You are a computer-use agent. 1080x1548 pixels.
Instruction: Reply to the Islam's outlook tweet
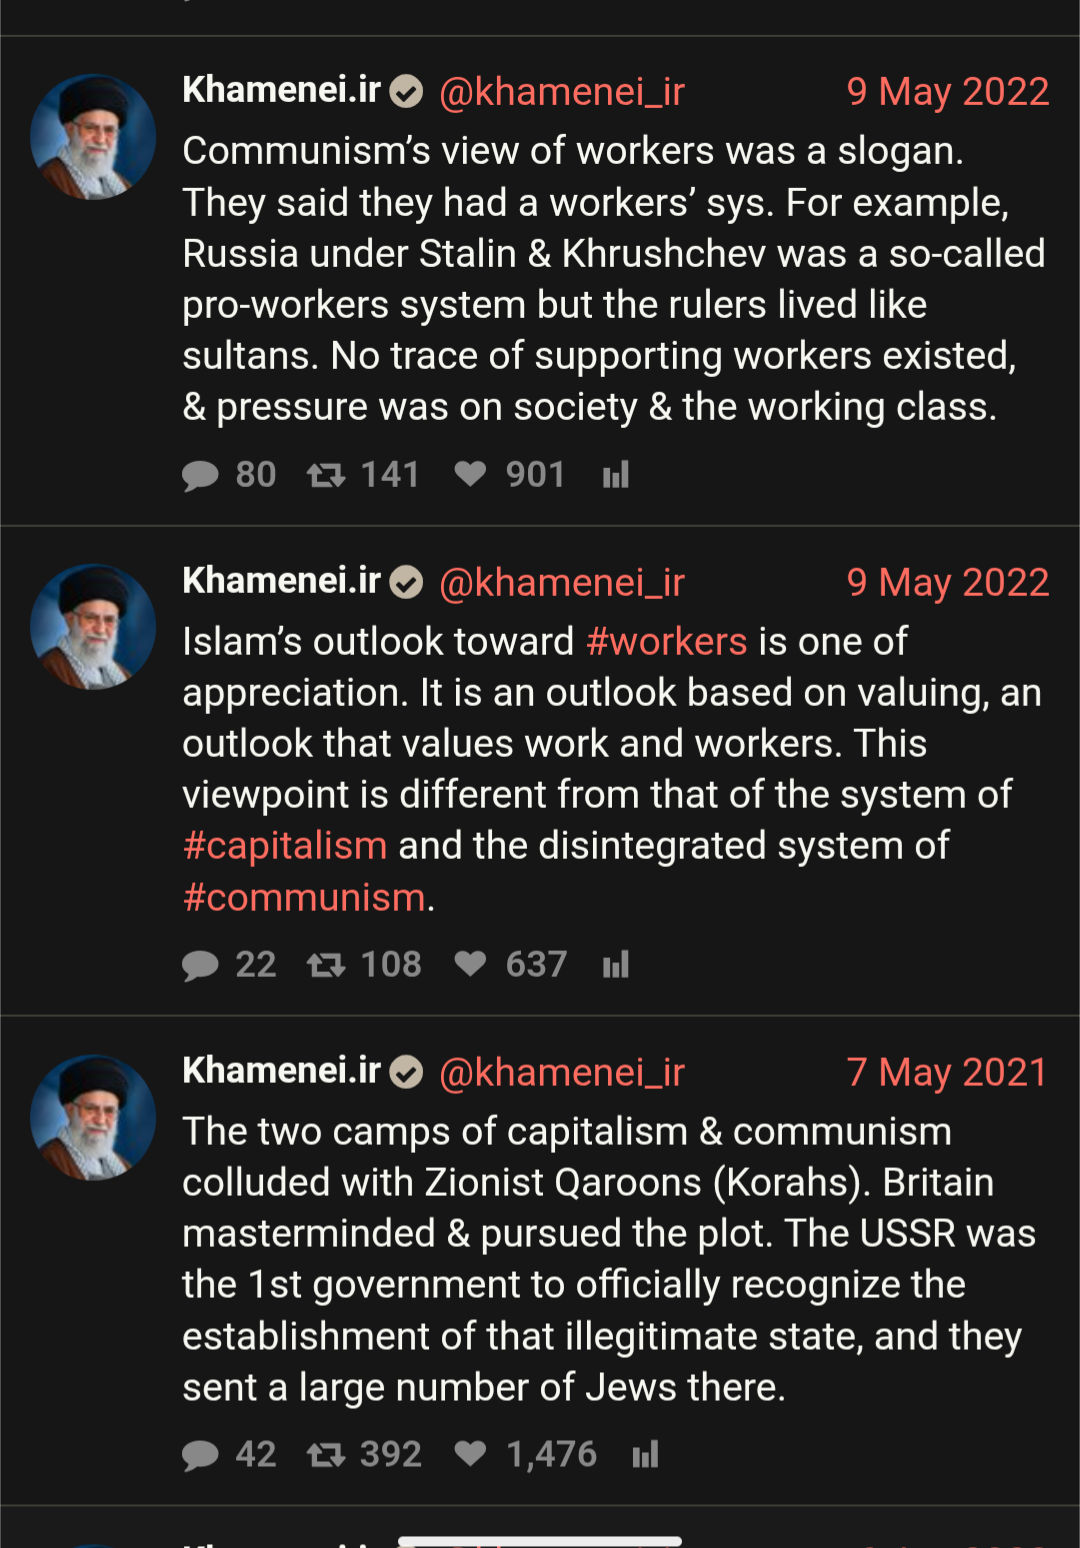pos(201,965)
